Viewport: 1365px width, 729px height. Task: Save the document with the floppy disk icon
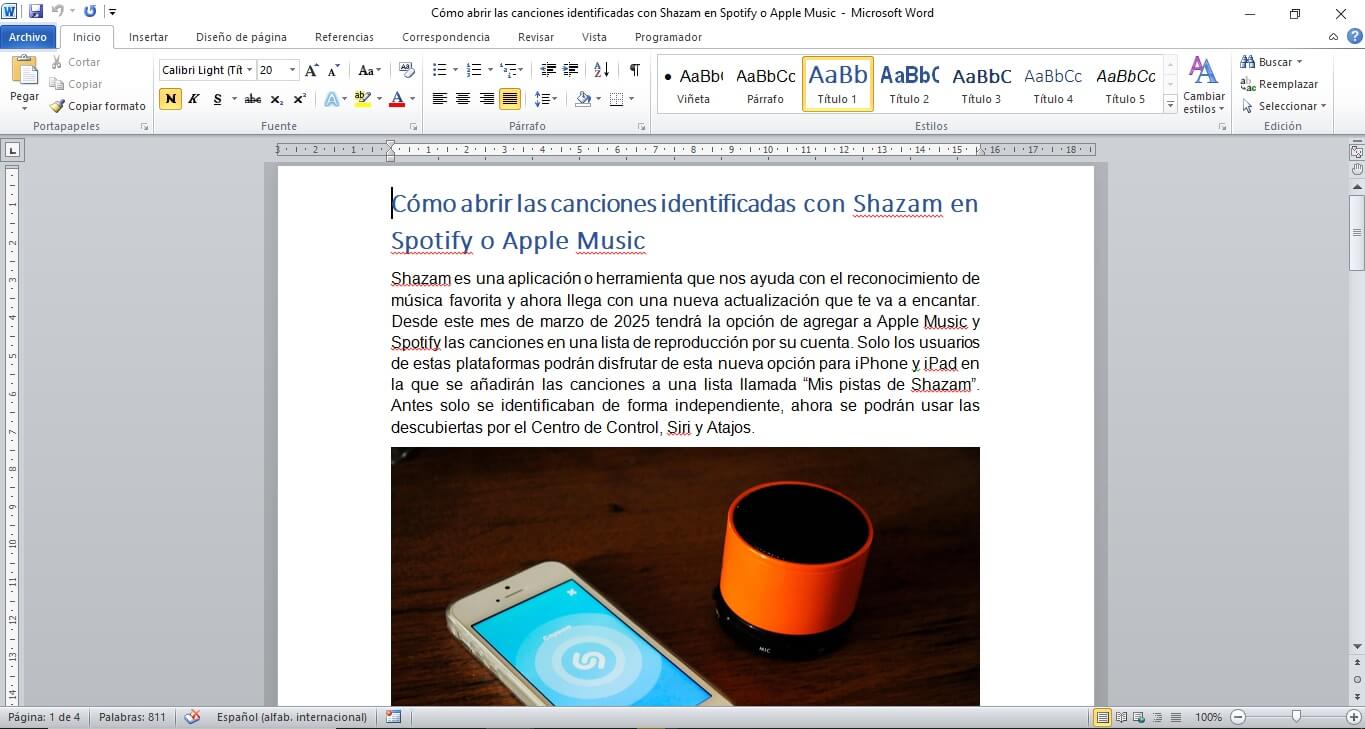click(36, 12)
